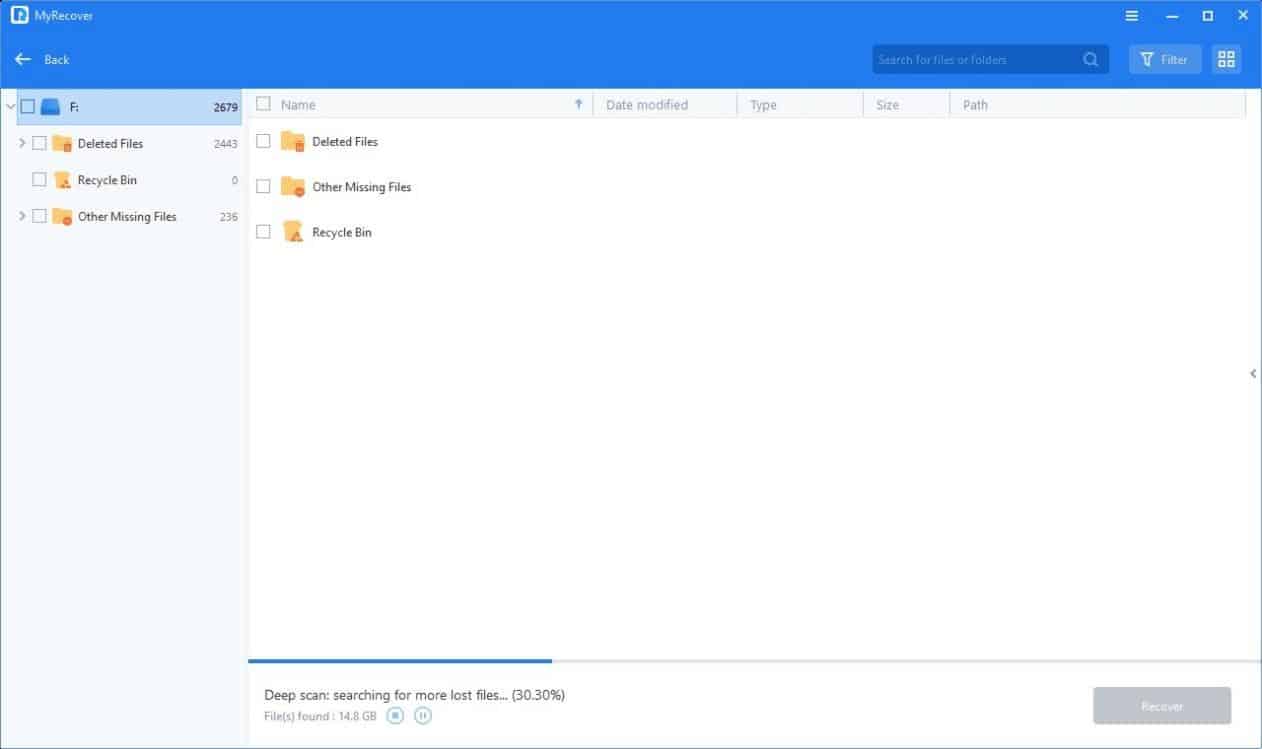The height and width of the screenshot is (749, 1262).
Task: Switch to grid thumbnail view
Action: [1226, 60]
